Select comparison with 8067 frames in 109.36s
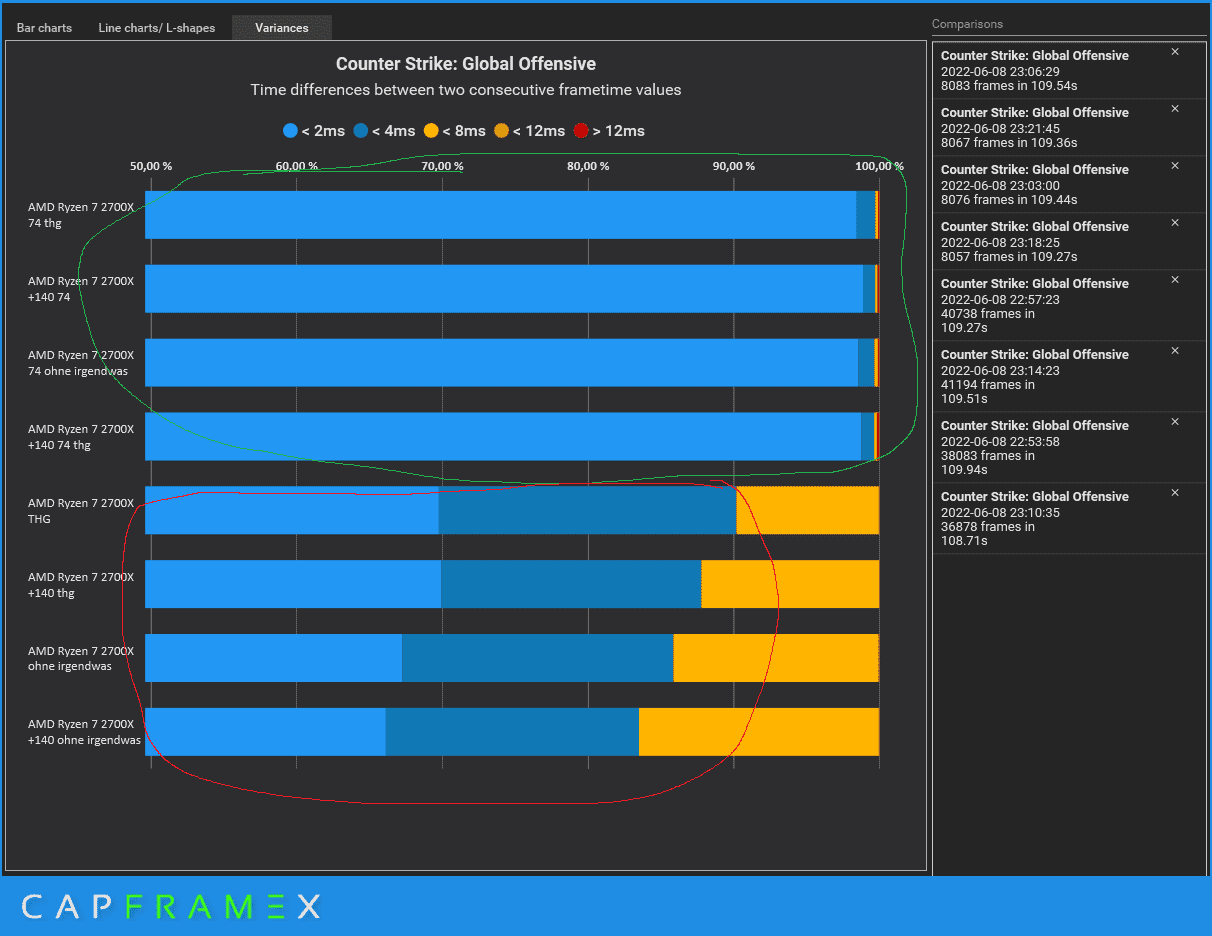1212x936 pixels. point(1069,127)
